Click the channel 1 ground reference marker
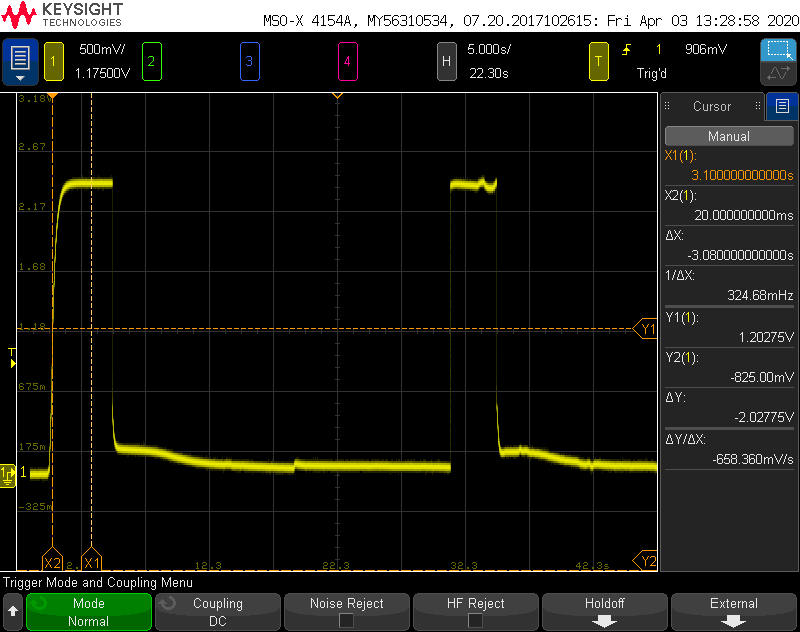This screenshot has height=632, width=800. [x=8, y=475]
